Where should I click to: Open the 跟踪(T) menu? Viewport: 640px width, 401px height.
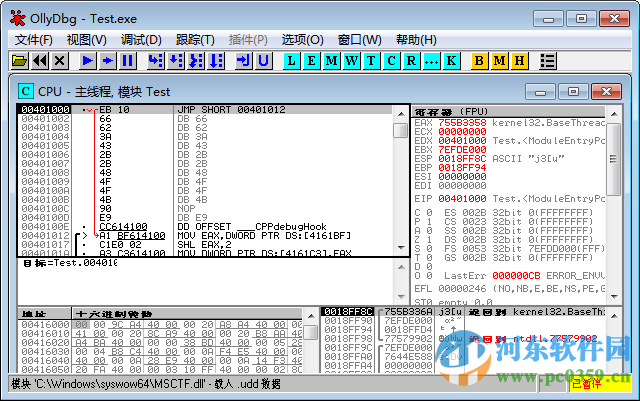pos(195,40)
